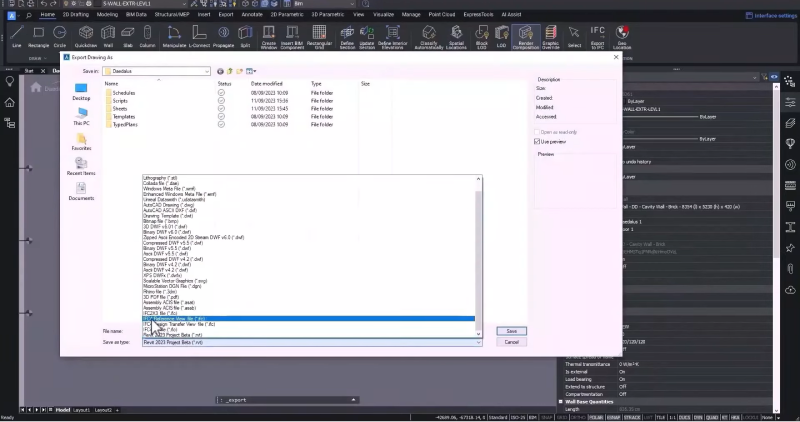Select the Rectangle draw tool
This screenshot has height=422, width=800.
pyautogui.click(x=38, y=37)
